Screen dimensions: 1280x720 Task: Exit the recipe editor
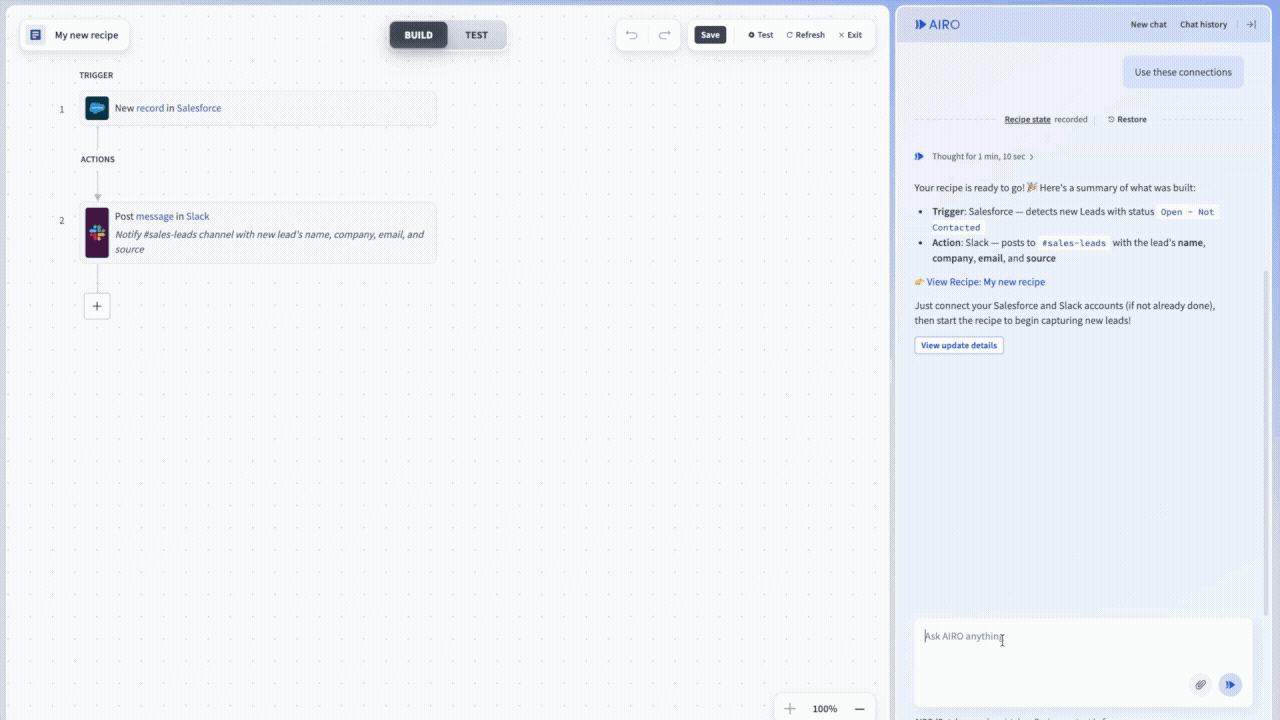tap(850, 35)
